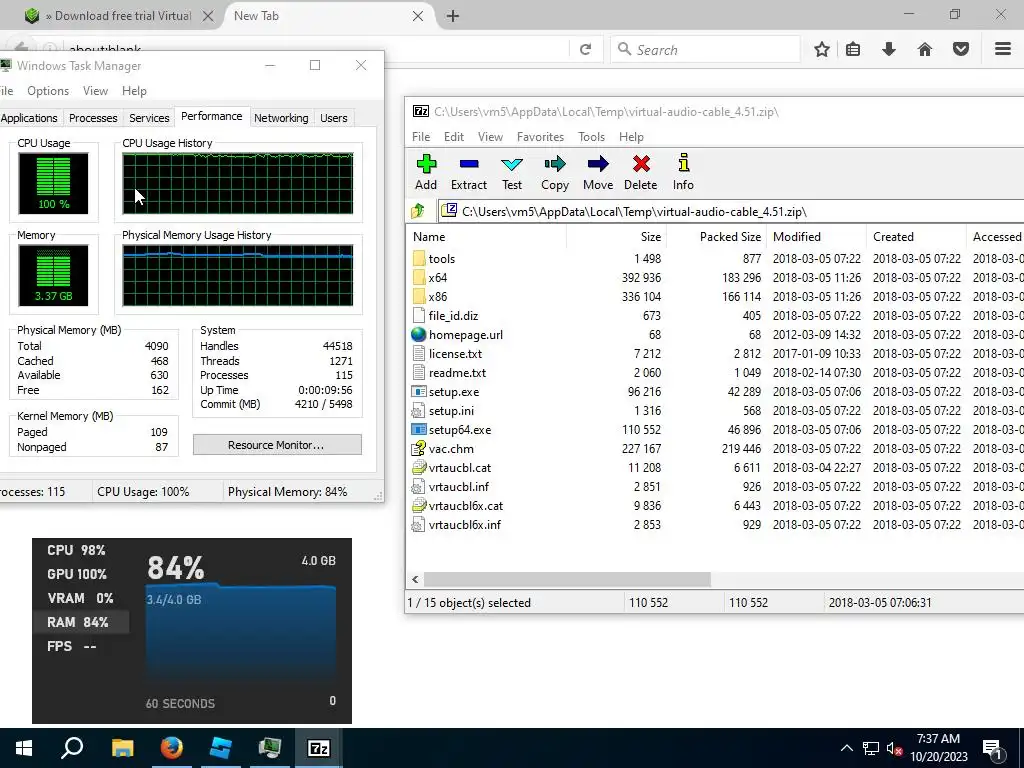Pick the homepage.url globe file
Screen dimensions: 1024x768
tap(457, 334)
